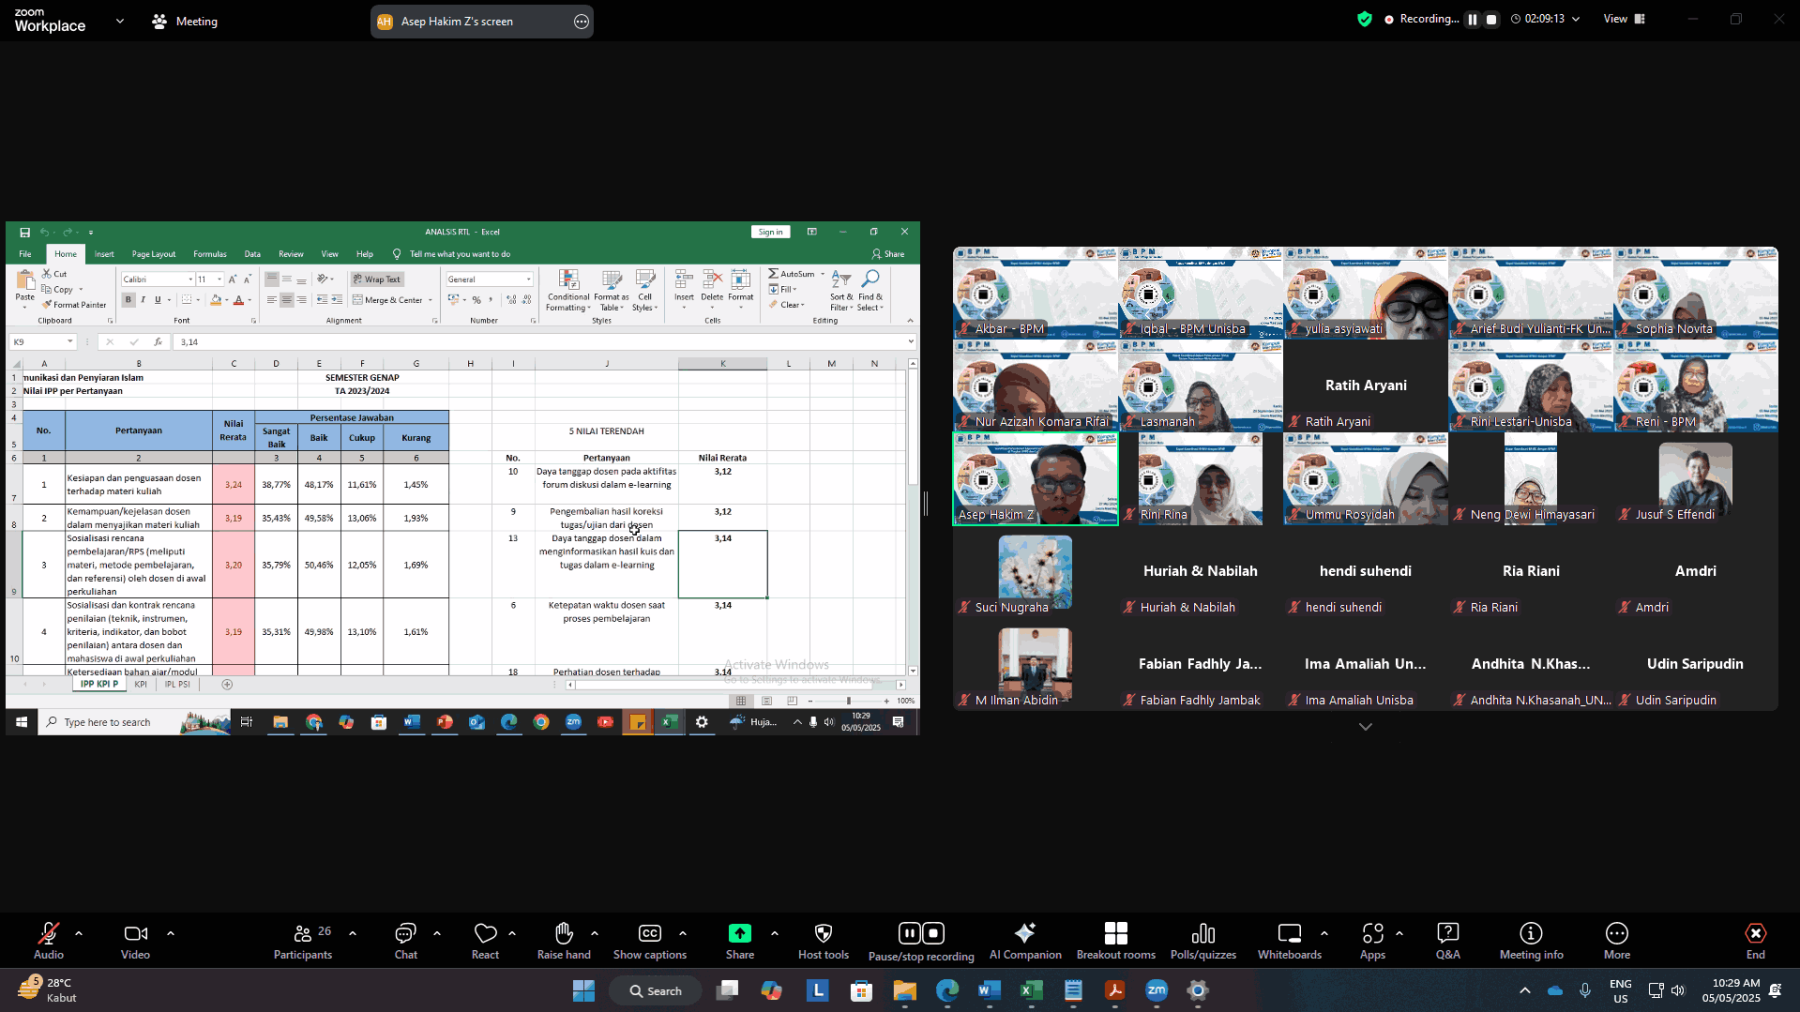Viewport: 1800px width, 1012px height.
Task: Show more participants with gallery down chevron
Action: pyautogui.click(x=1365, y=727)
